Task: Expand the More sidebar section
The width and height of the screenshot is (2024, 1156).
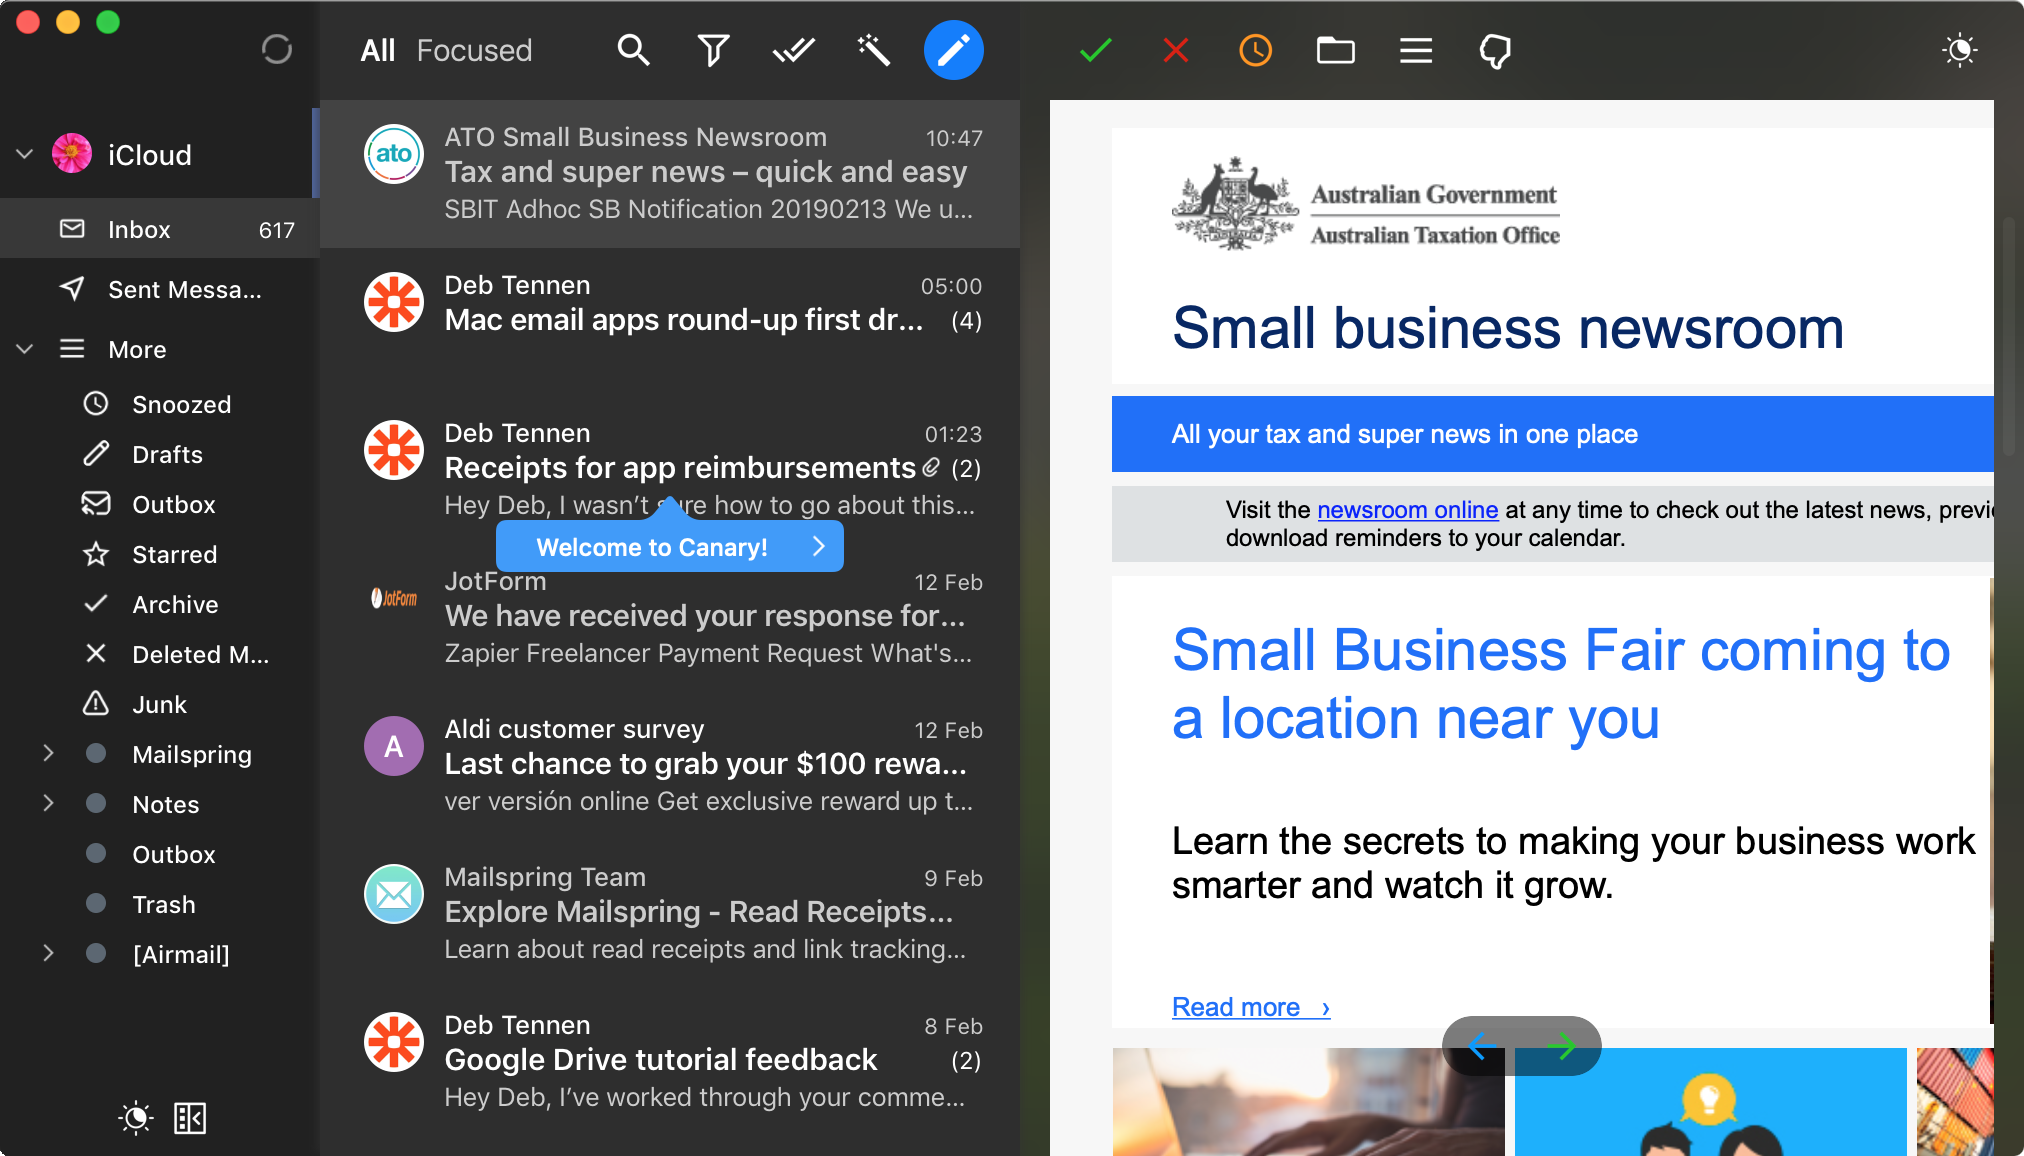Action: (x=24, y=350)
